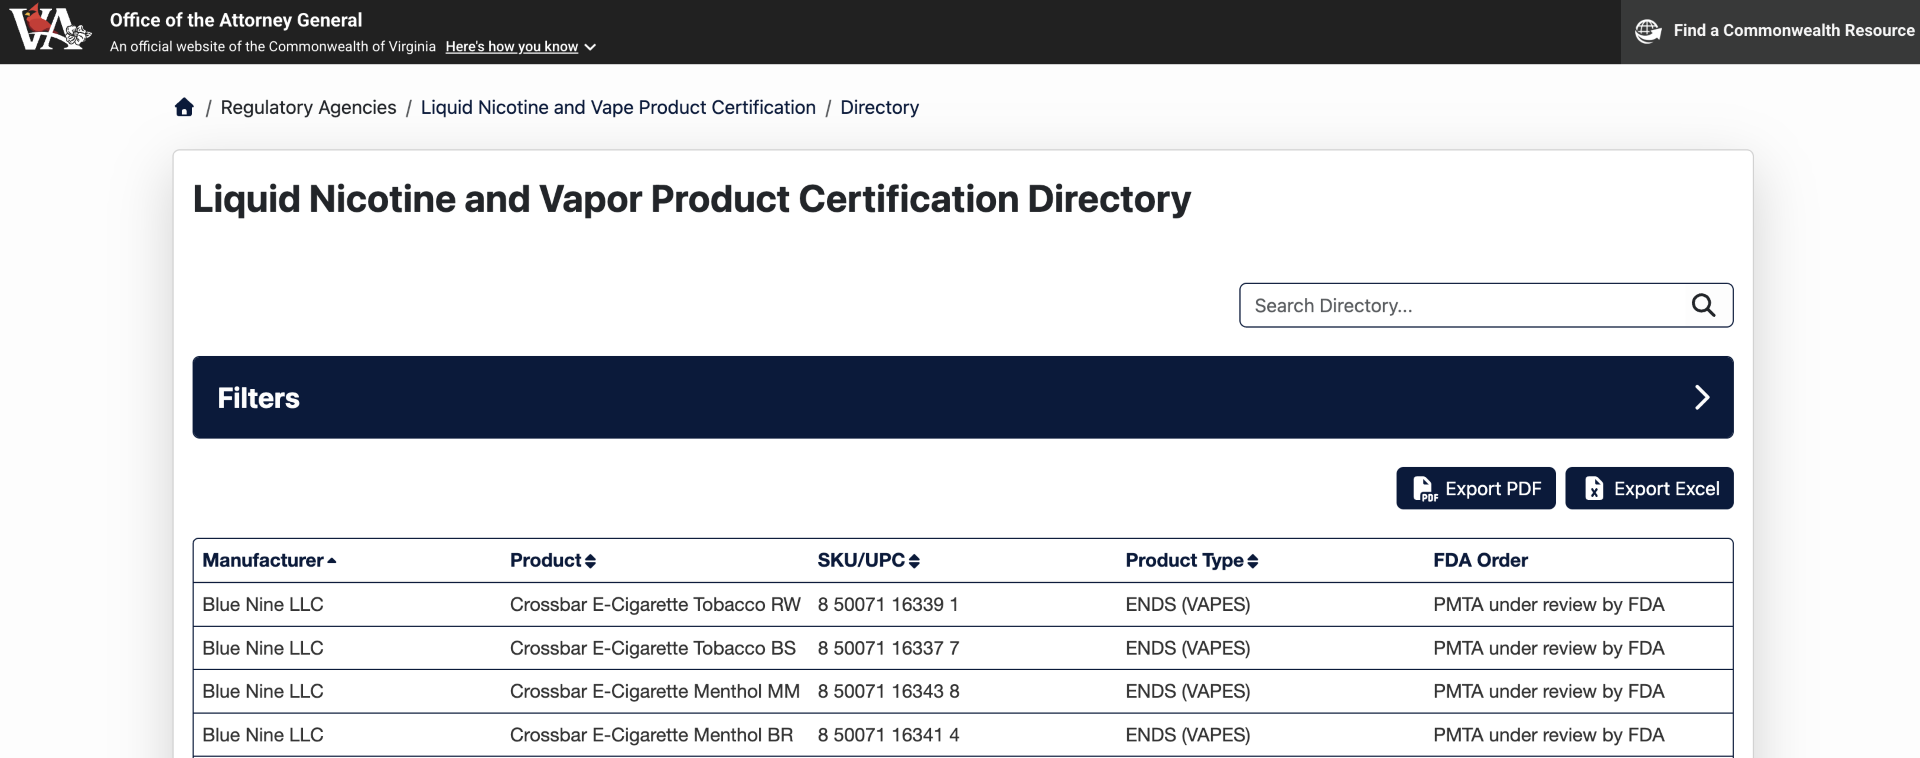Click Blue Nine LLC in Menthol BR row
This screenshot has height=758, width=1920.
(263, 735)
